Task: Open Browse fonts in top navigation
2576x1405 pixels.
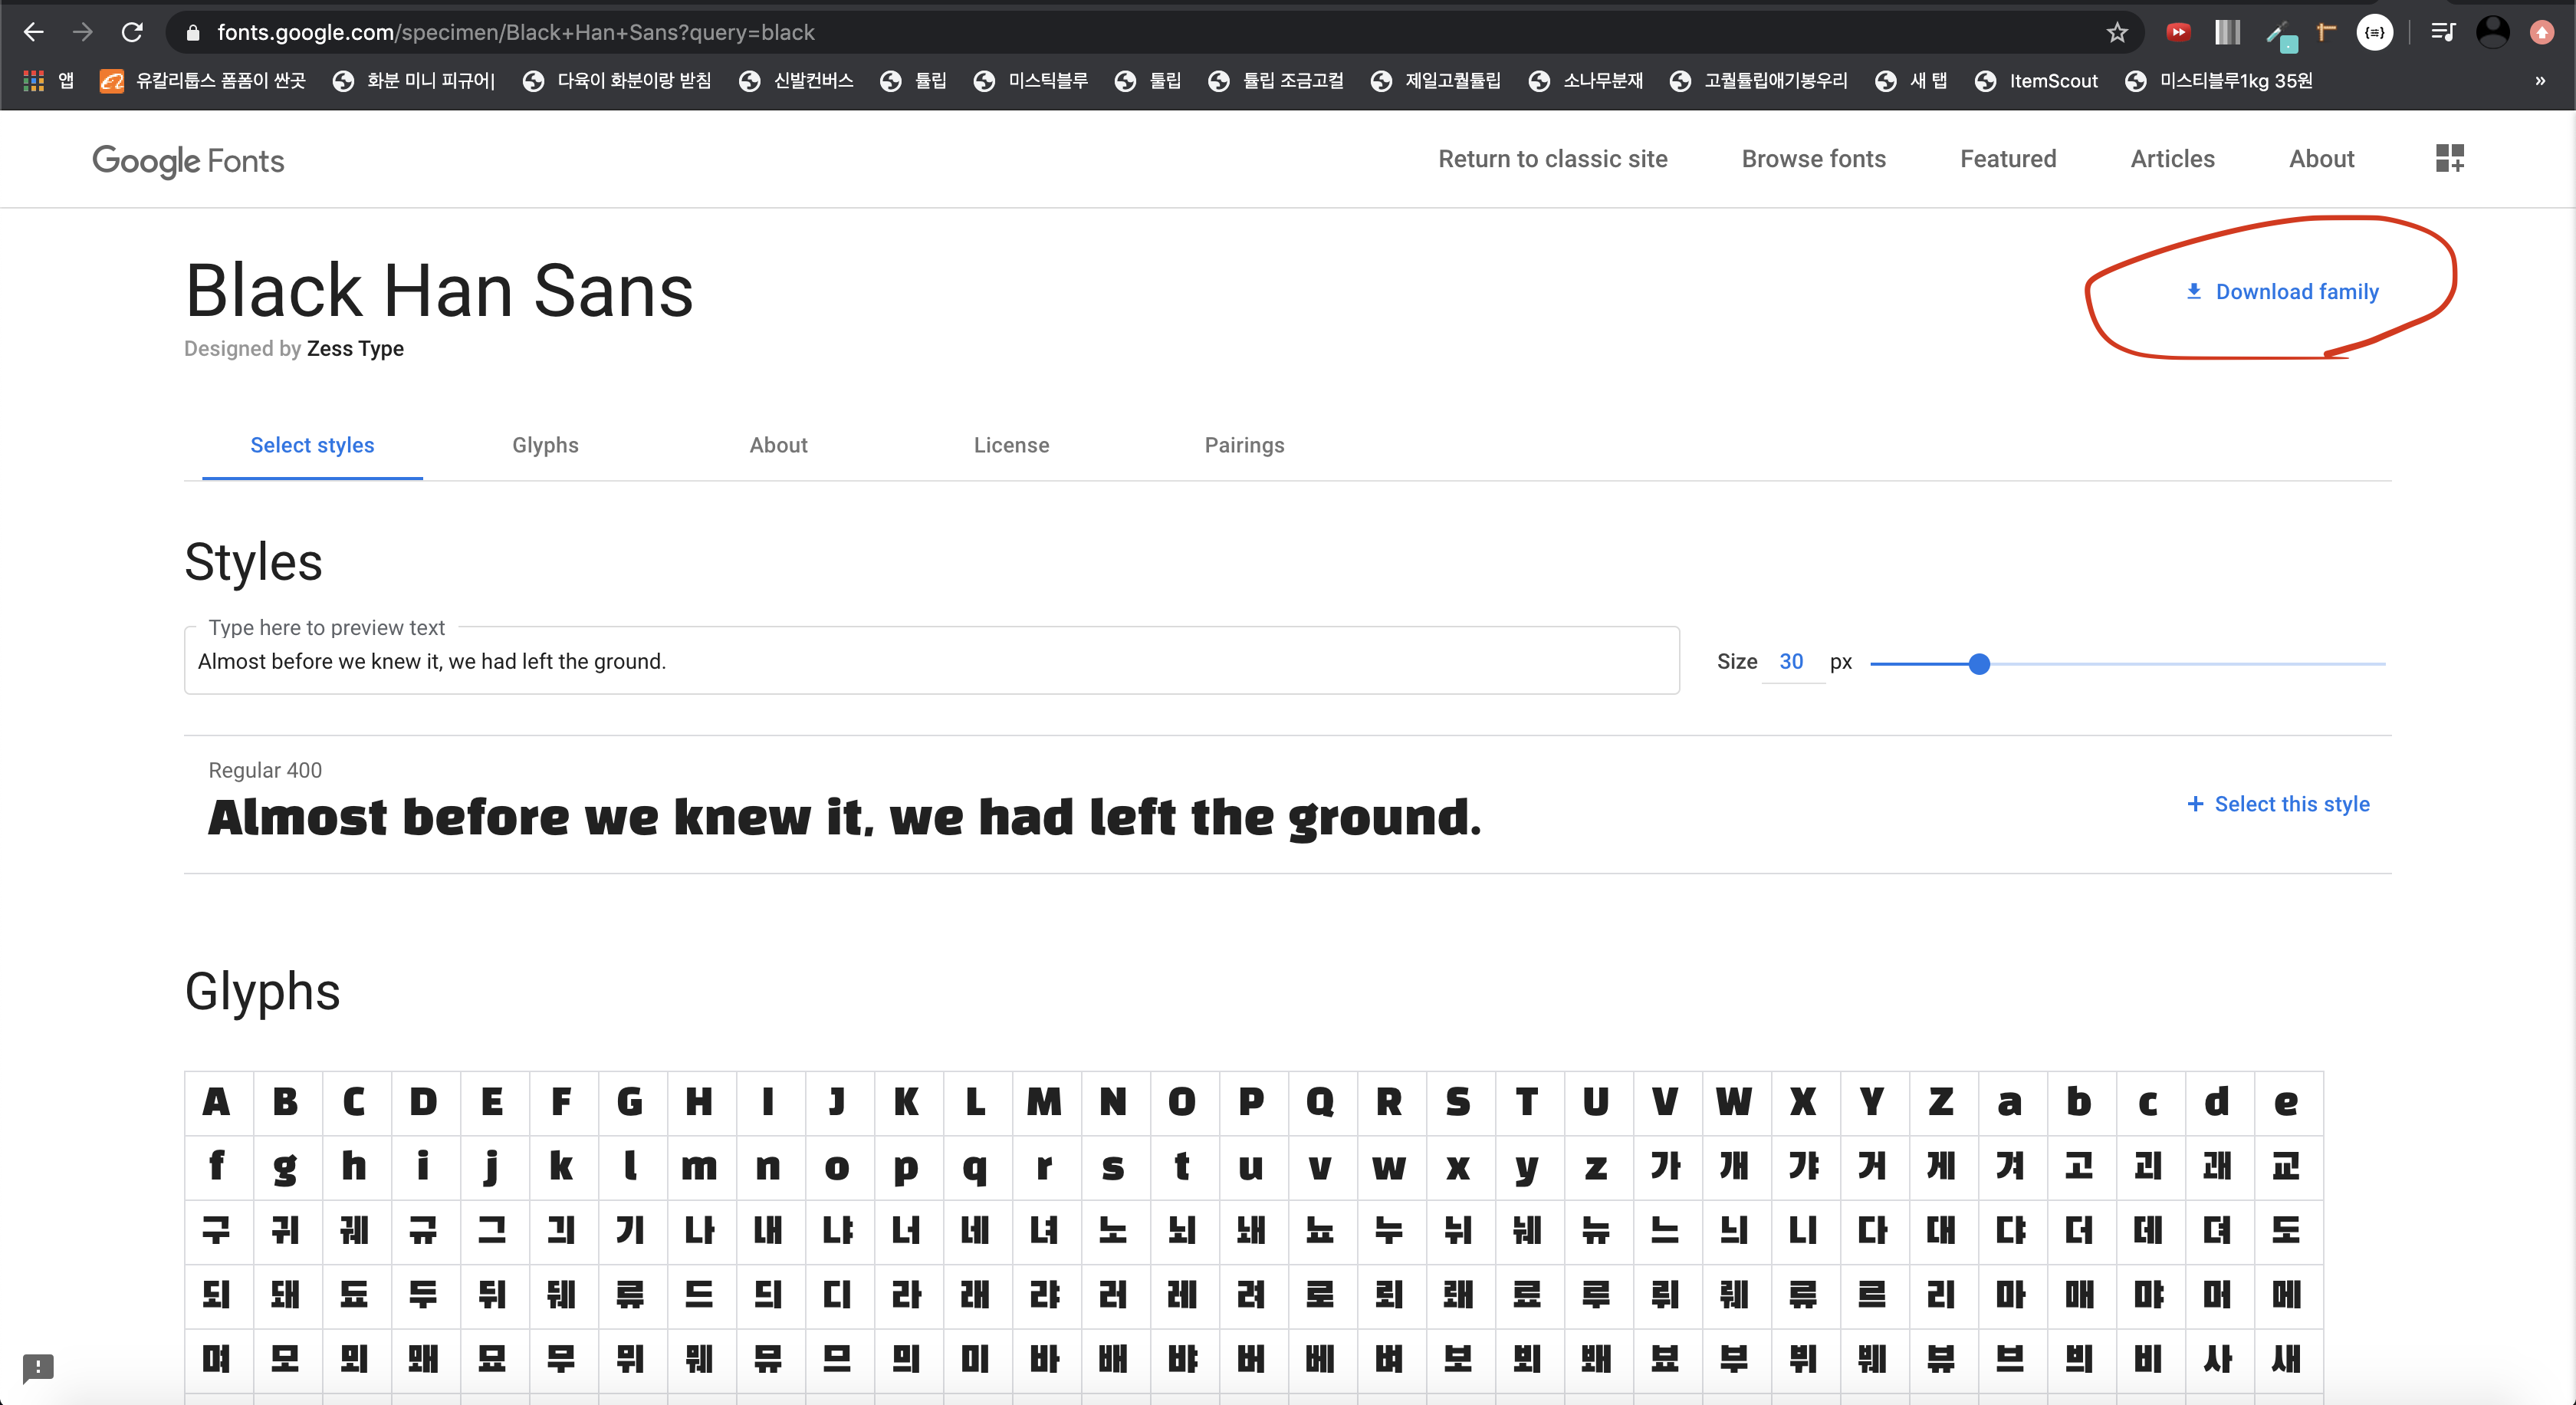Action: click(1813, 159)
